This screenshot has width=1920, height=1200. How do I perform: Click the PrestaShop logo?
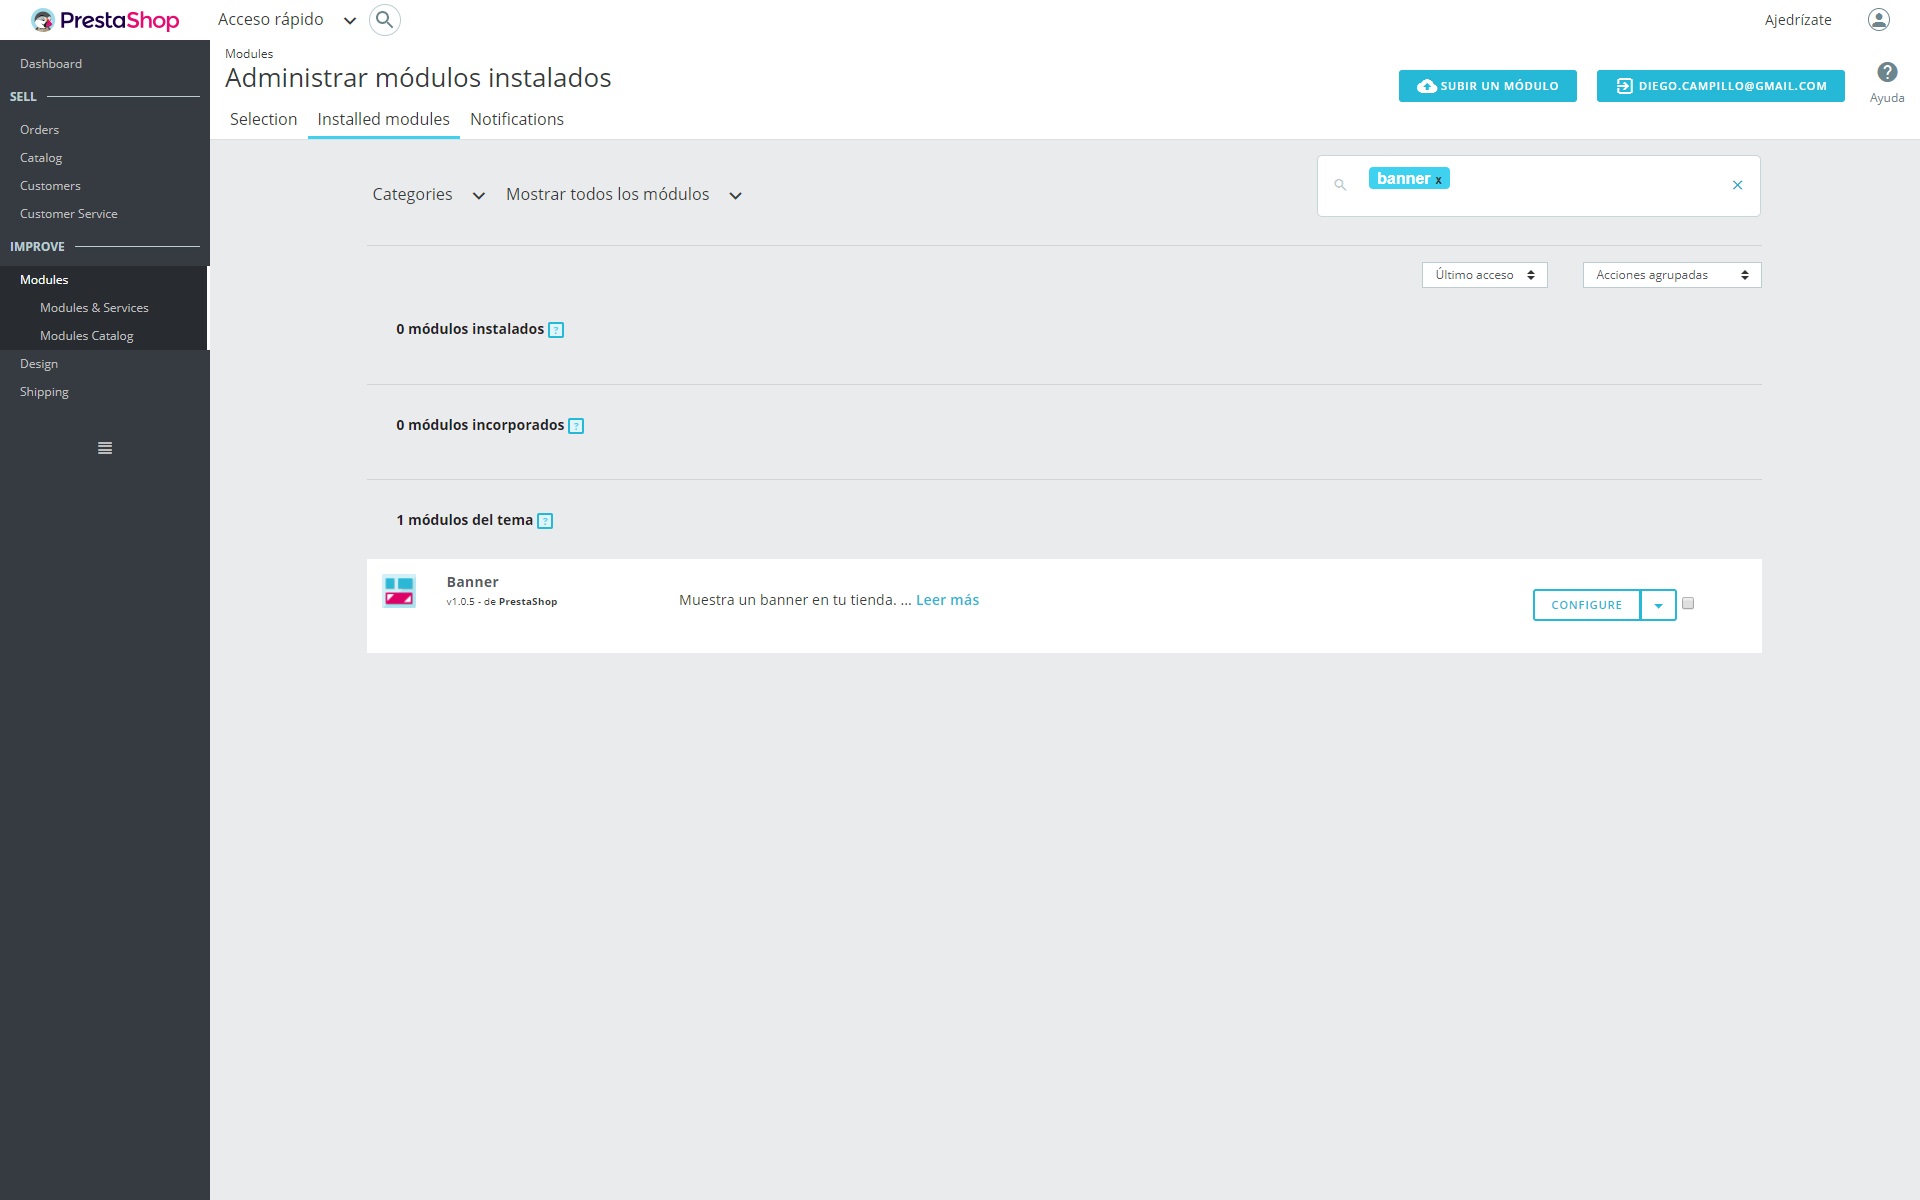click(x=105, y=20)
